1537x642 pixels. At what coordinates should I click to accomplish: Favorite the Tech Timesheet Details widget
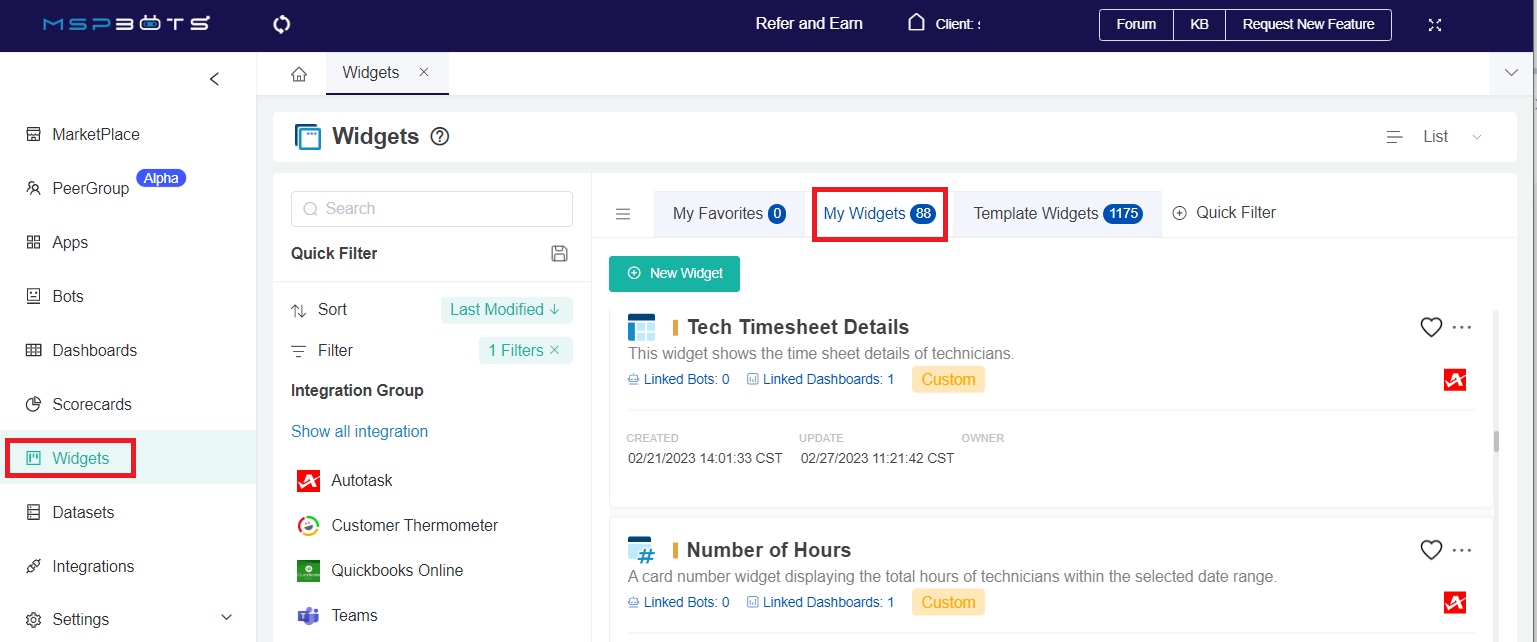click(x=1431, y=327)
